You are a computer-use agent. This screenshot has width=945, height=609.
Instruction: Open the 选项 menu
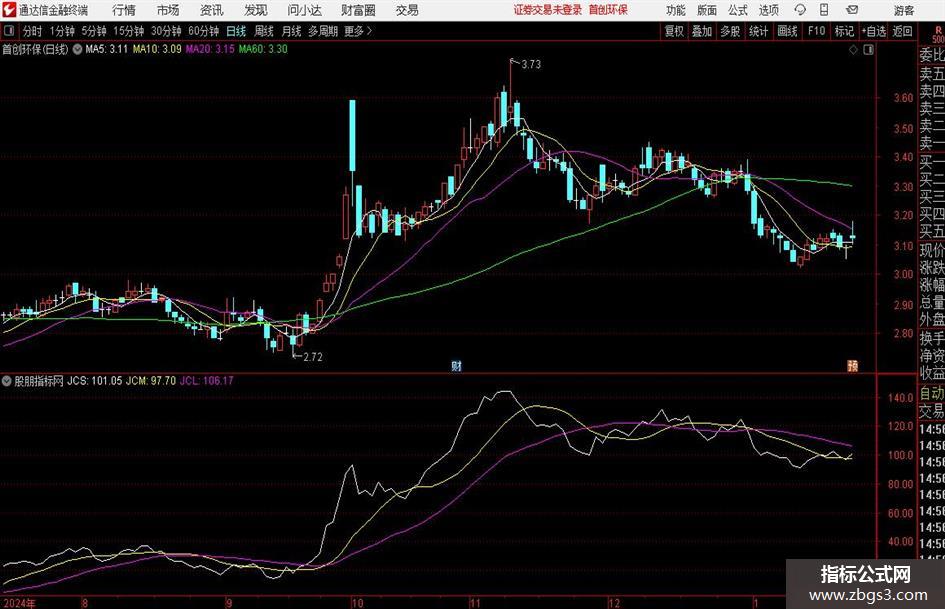pyautogui.click(x=768, y=10)
